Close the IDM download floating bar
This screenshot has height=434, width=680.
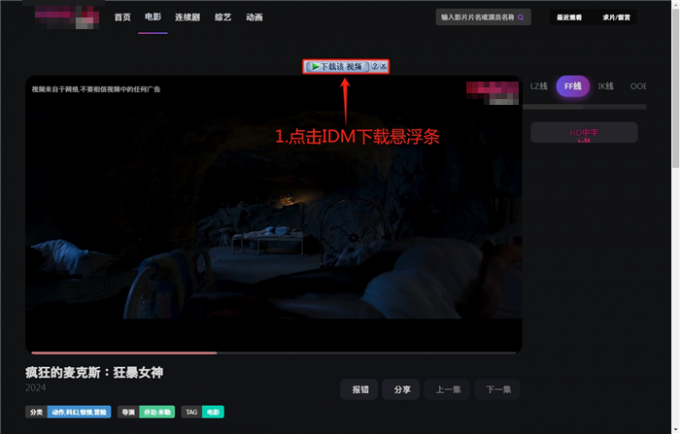click(383, 66)
